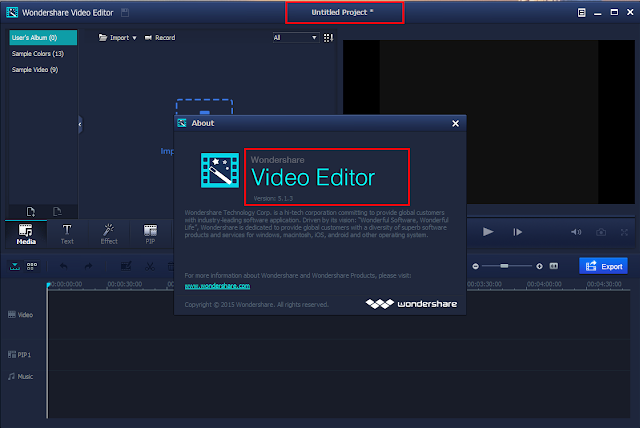
Task: Open the Effect tab
Action: click(109, 234)
